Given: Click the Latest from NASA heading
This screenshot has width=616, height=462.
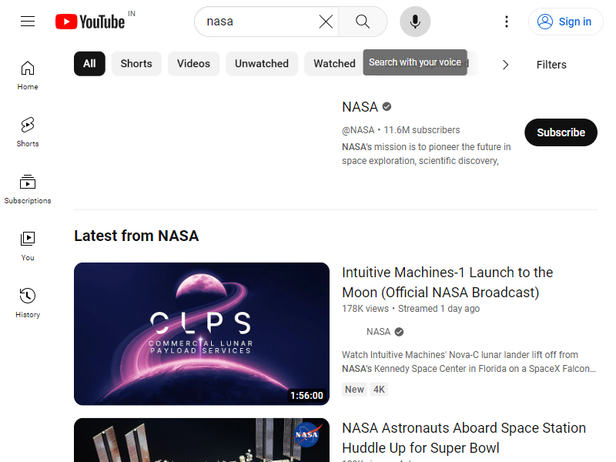Looking at the screenshot, I should (136, 236).
